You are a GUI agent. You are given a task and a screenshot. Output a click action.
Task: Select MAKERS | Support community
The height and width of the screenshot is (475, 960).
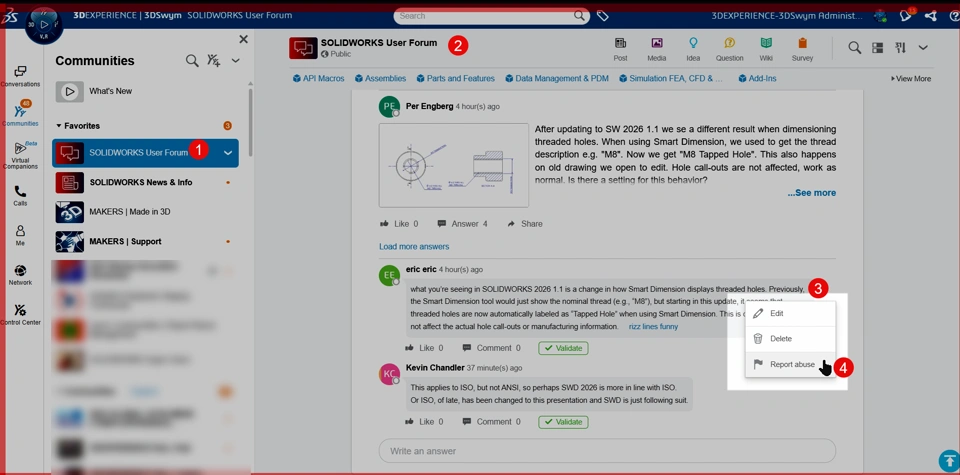145,242
